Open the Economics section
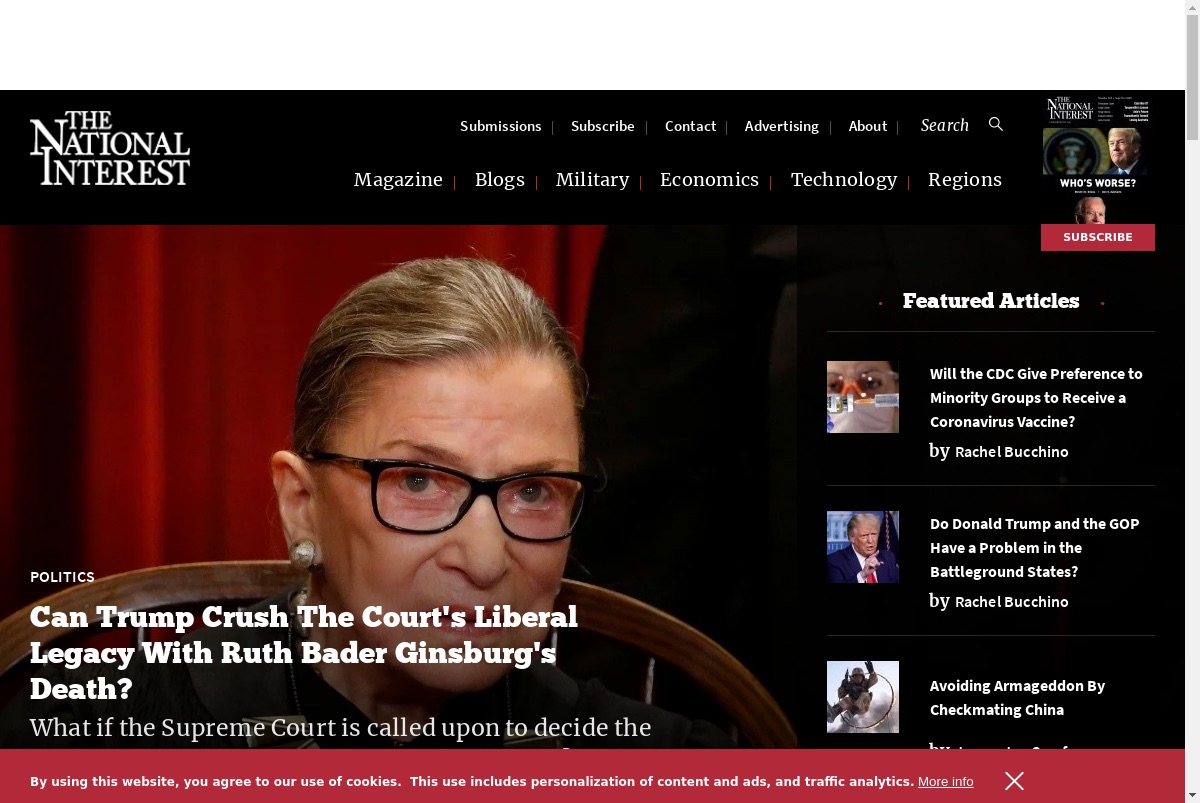Image resolution: width=1200 pixels, height=803 pixels. 709,180
